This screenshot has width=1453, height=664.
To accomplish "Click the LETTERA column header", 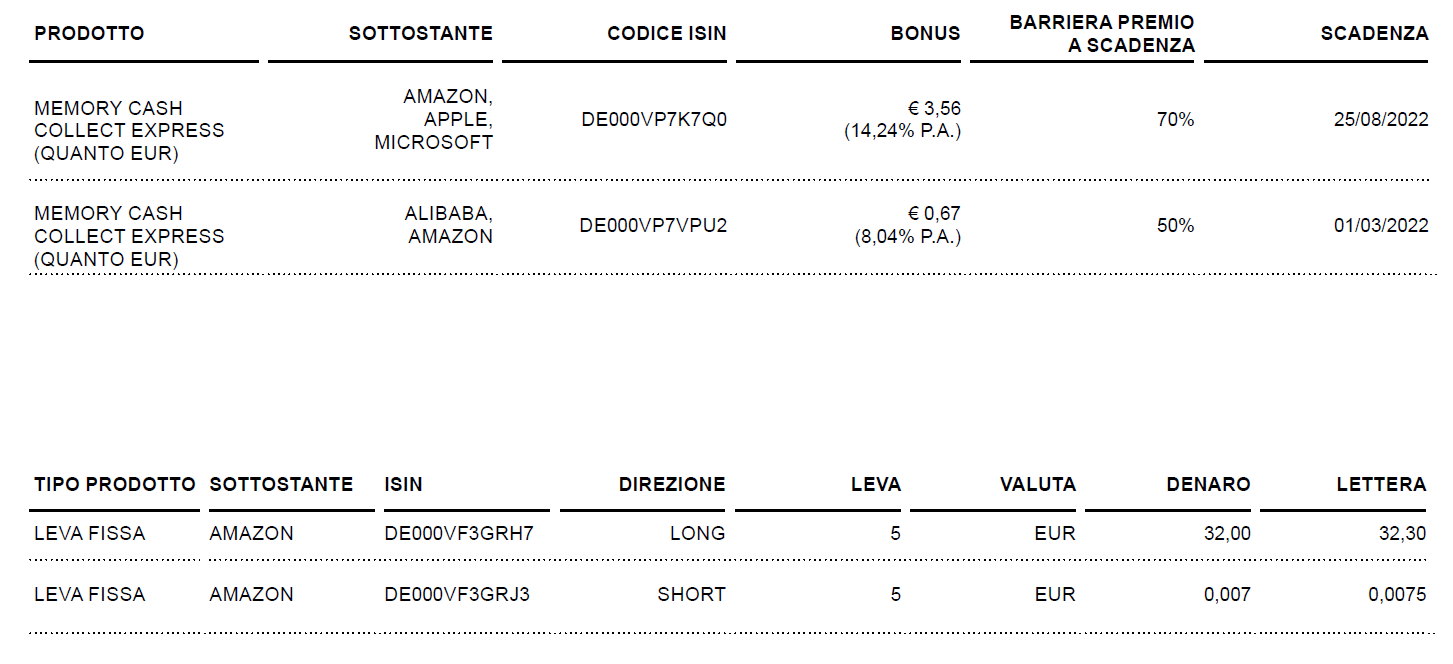I will [1381, 484].
